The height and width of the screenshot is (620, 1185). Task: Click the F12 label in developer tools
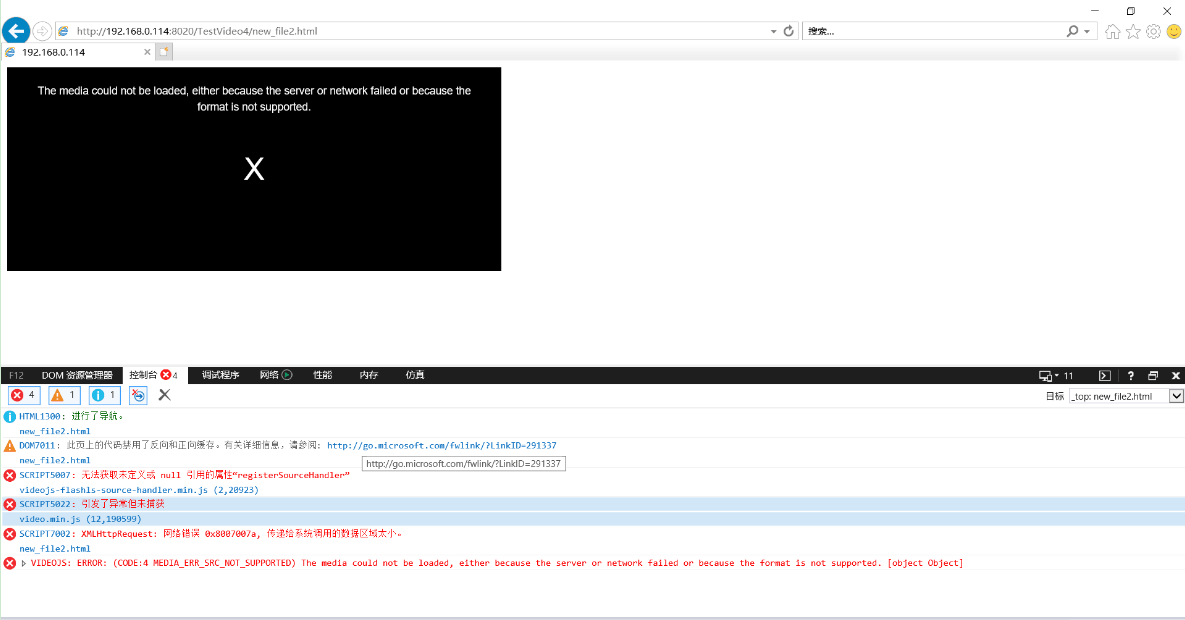point(17,375)
